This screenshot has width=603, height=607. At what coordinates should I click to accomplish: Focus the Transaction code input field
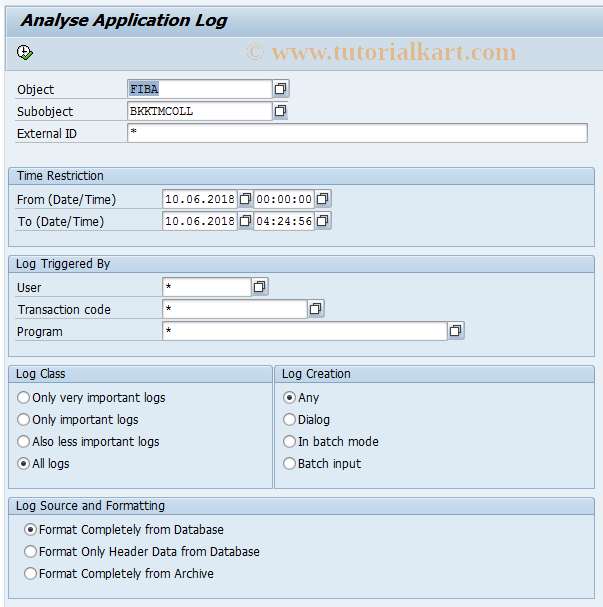click(235, 309)
